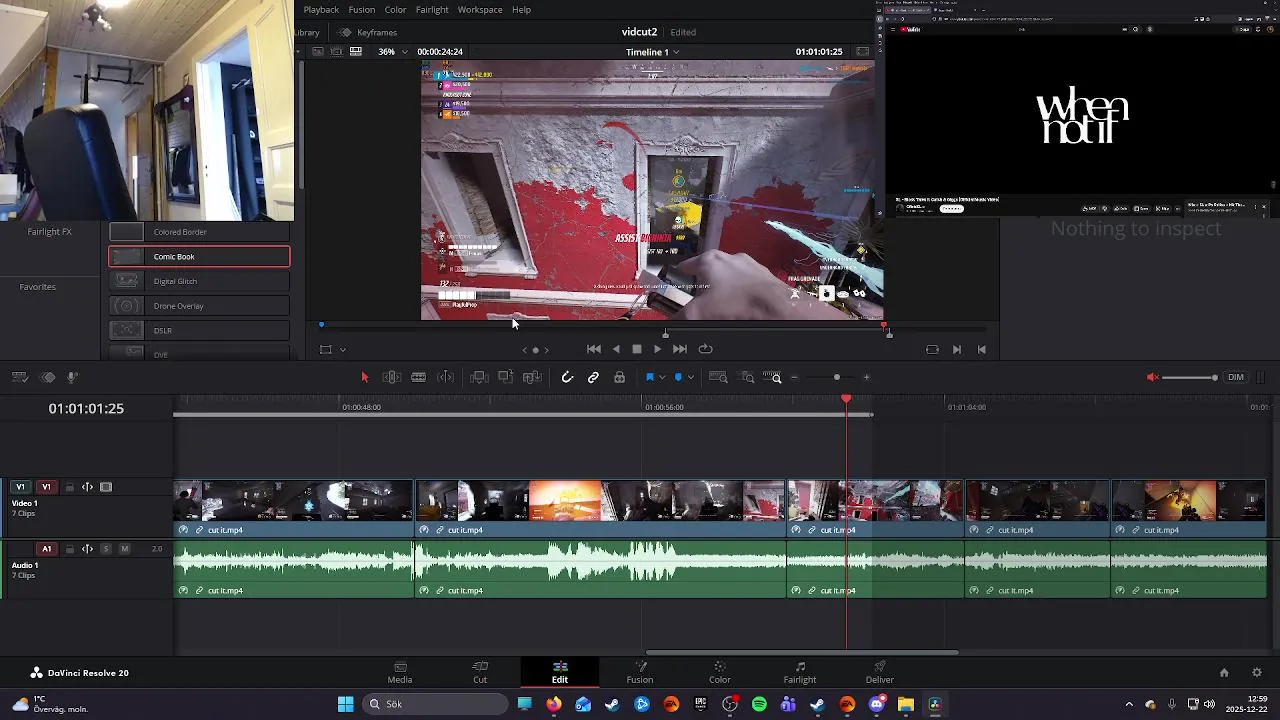Click the Replace Clip toolbar icon
This screenshot has height=720, width=1280.
click(x=532, y=377)
